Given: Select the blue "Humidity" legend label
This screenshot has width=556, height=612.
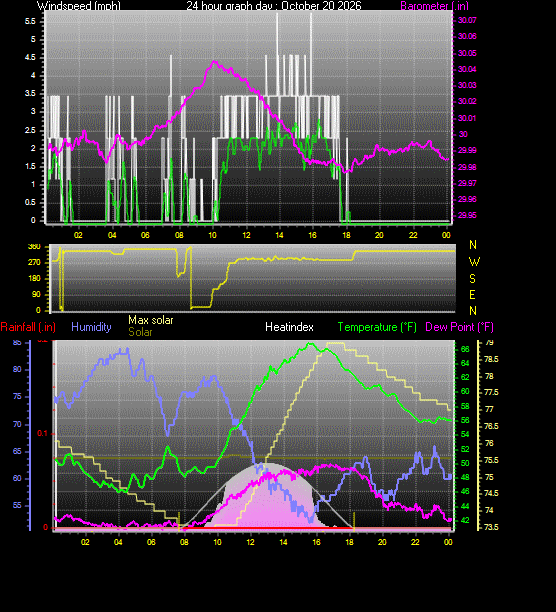Looking at the screenshot, I should tap(91, 327).
